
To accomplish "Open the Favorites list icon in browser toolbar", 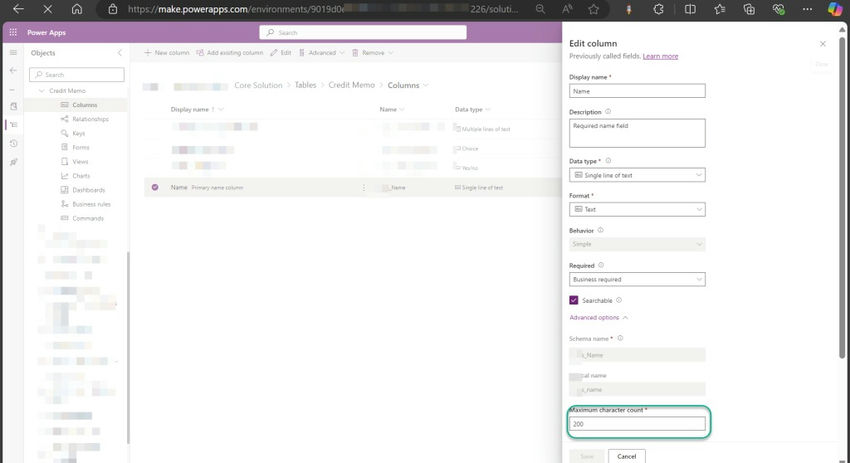I will click(x=719, y=9).
